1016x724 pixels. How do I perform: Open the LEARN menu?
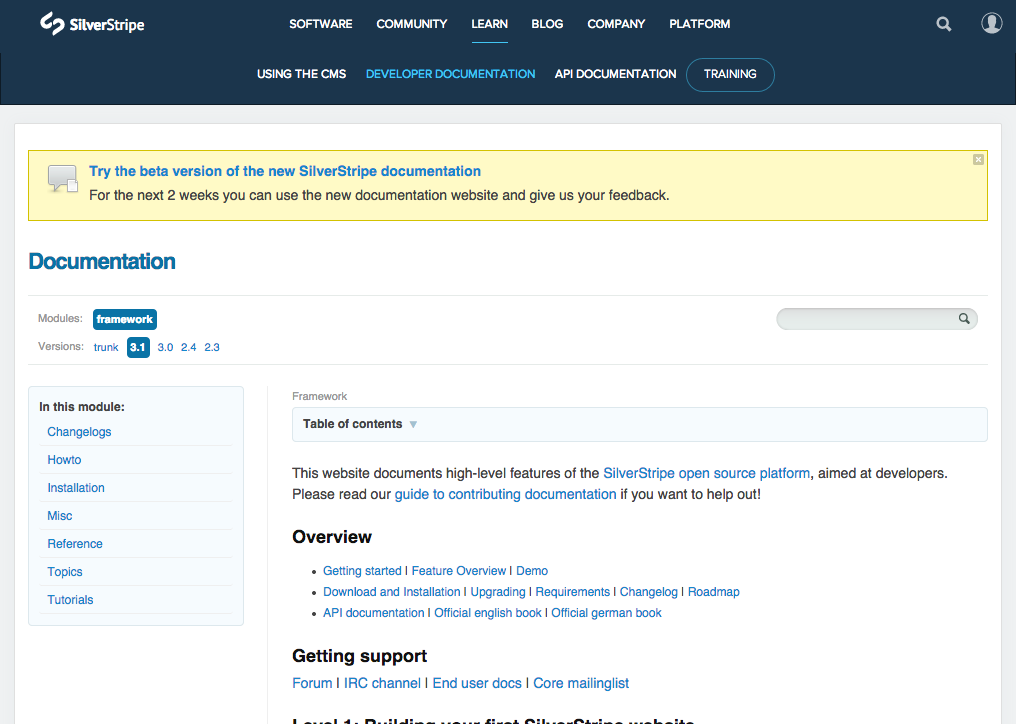pos(489,24)
